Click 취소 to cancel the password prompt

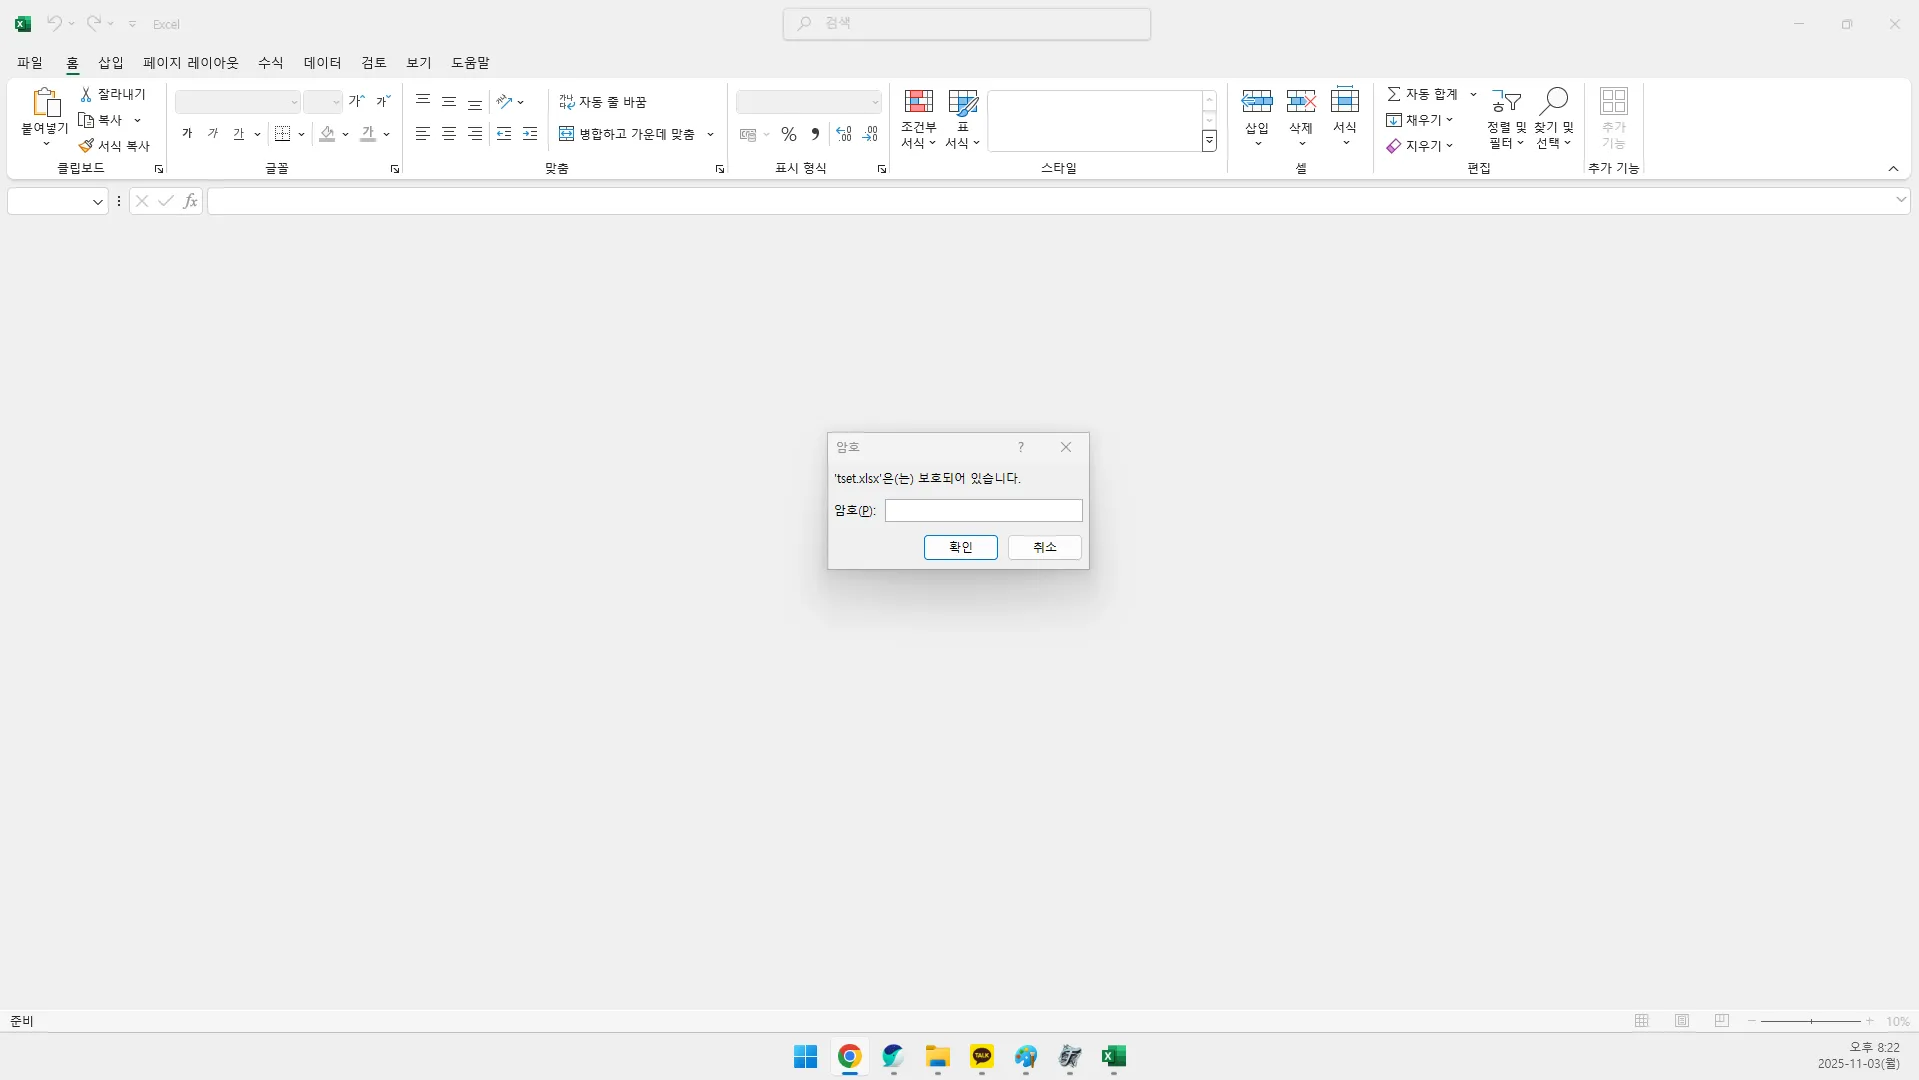click(1043, 547)
